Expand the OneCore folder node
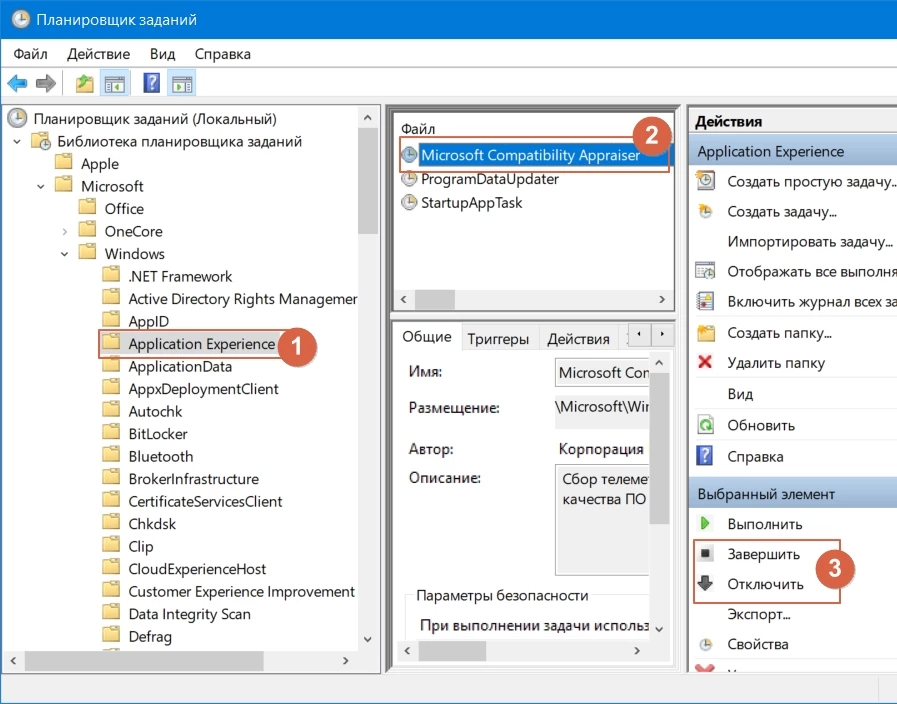Screen dimensions: 897x704 65,231
